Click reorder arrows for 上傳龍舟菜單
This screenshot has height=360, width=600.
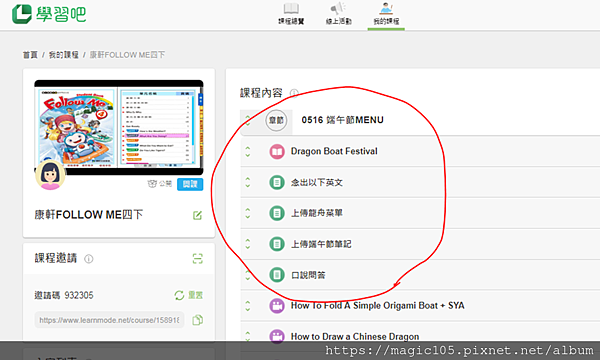click(x=248, y=213)
